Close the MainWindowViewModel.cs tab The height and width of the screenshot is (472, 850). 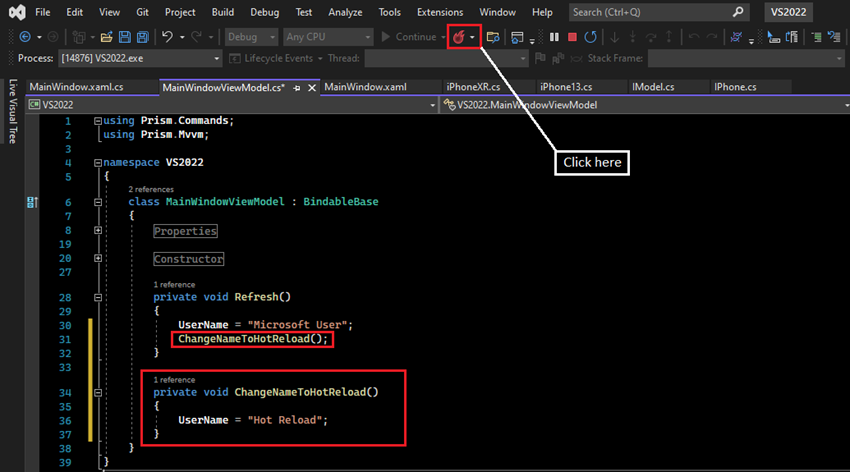312,88
